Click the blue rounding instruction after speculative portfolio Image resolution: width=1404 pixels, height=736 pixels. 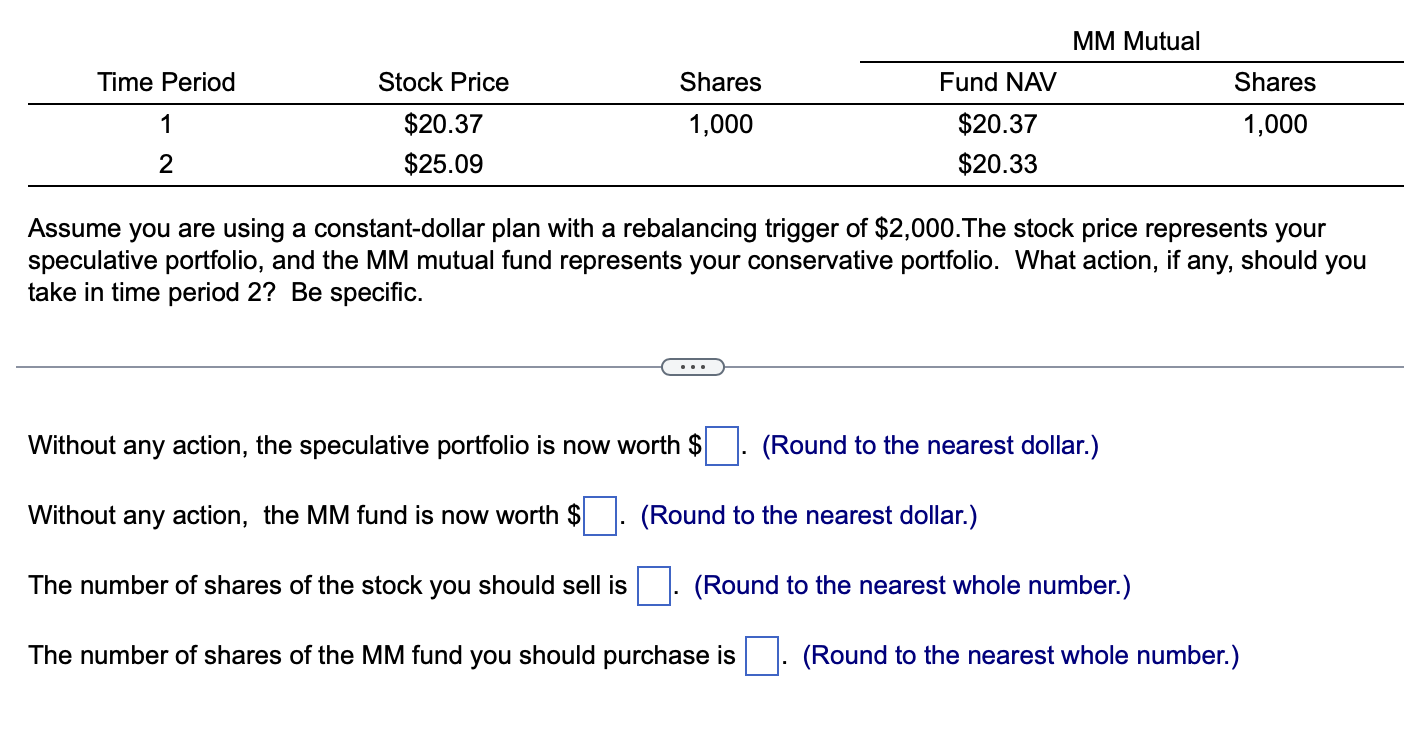[930, 445]
